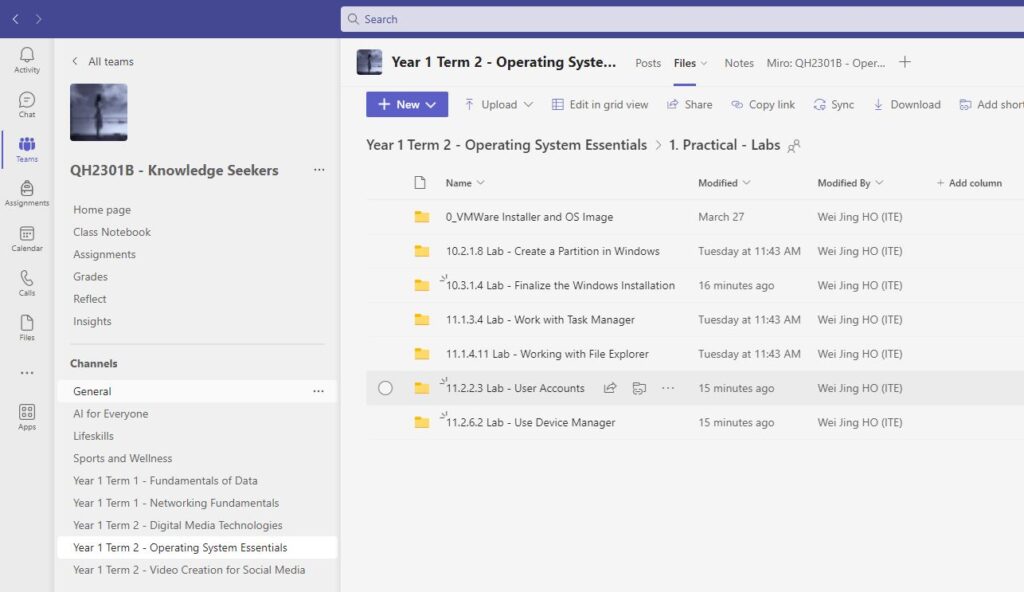Click Copy link in toolbar

763,104
